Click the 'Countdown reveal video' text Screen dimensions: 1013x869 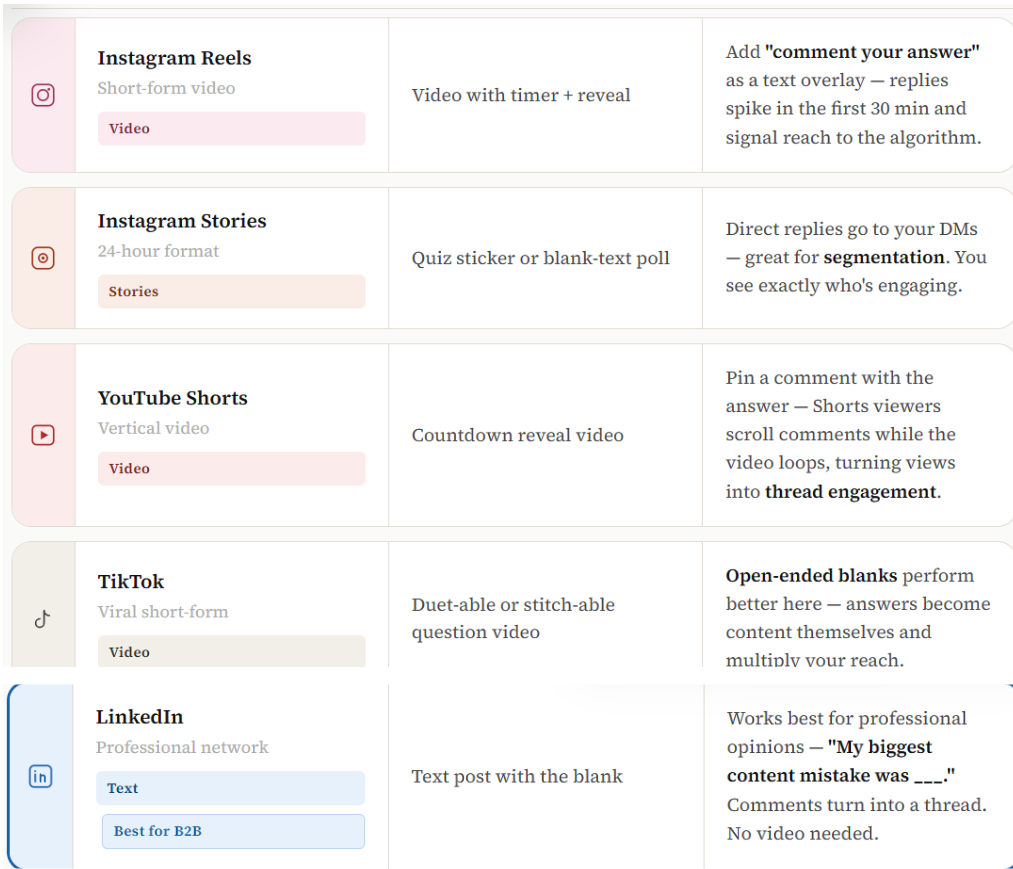point(517,435)
